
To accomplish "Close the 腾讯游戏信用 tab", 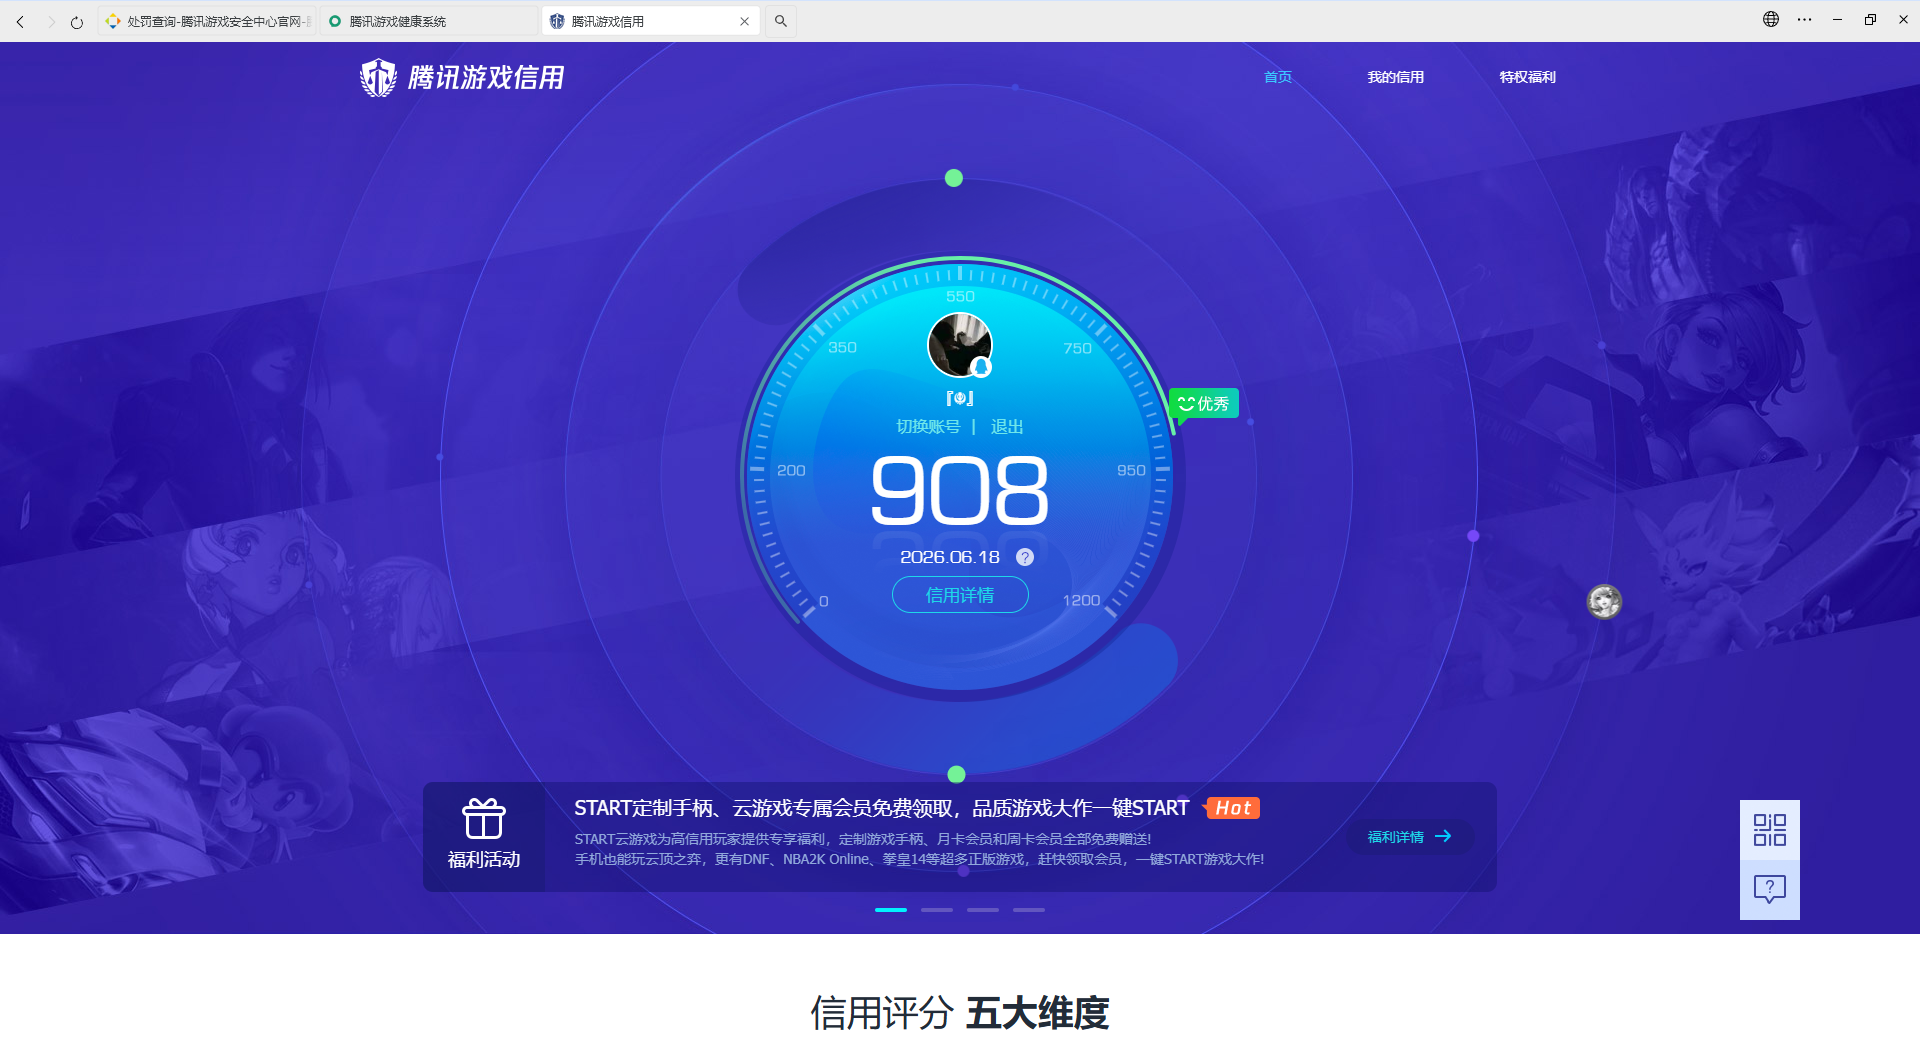I will click(x=744, y=21).
